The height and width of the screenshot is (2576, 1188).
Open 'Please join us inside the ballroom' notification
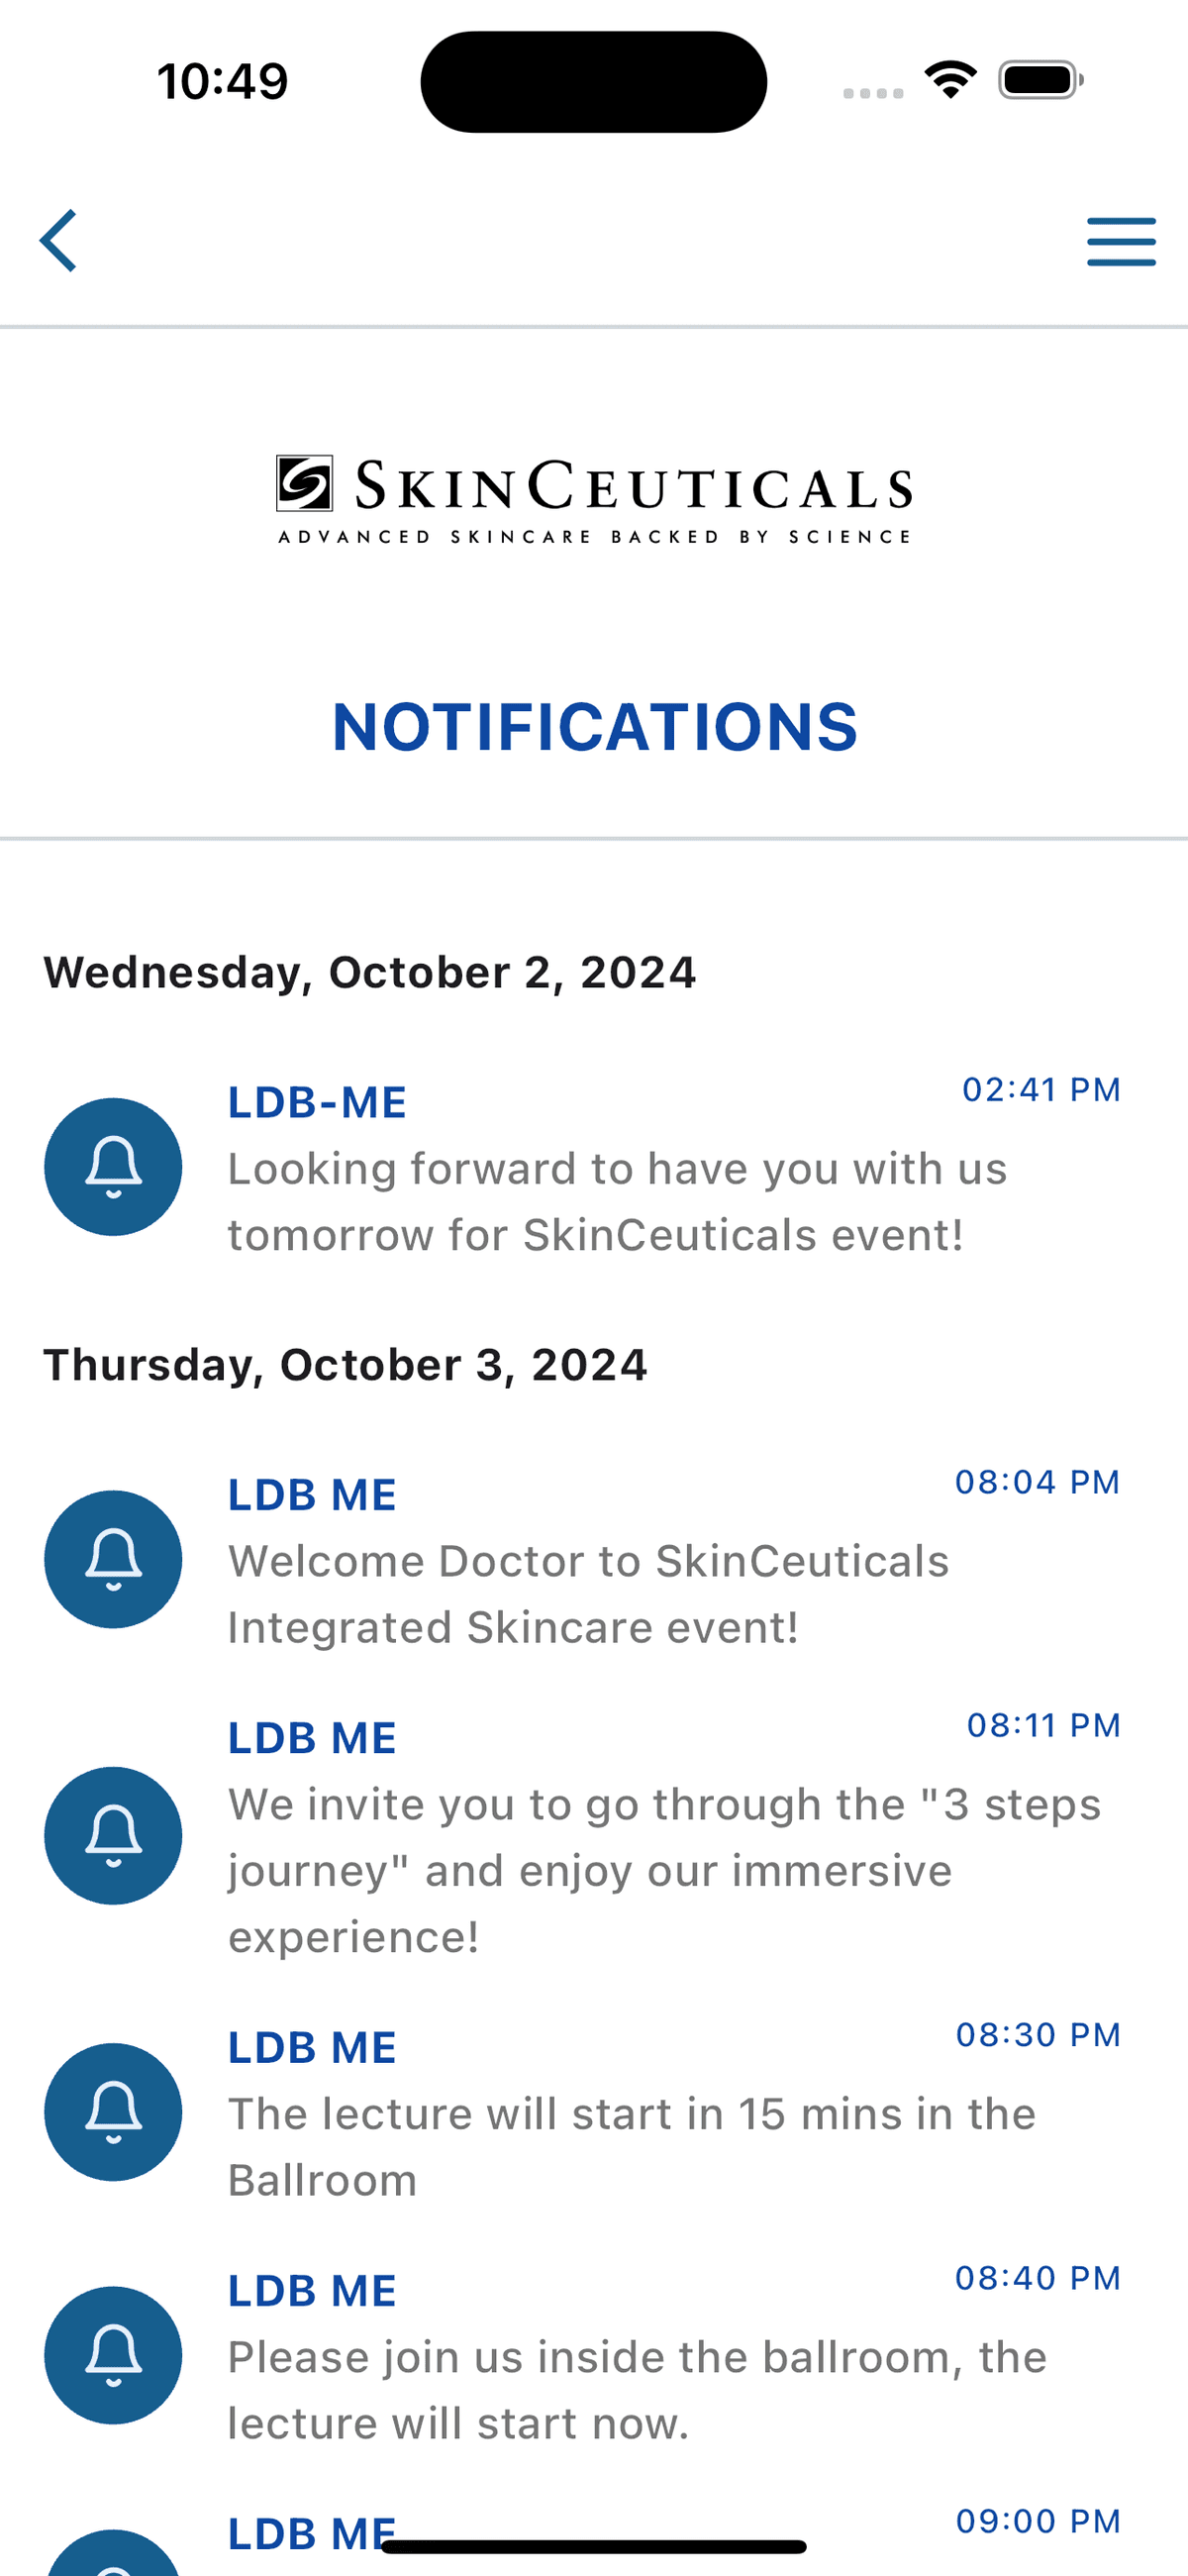[x=637, y=2390]
